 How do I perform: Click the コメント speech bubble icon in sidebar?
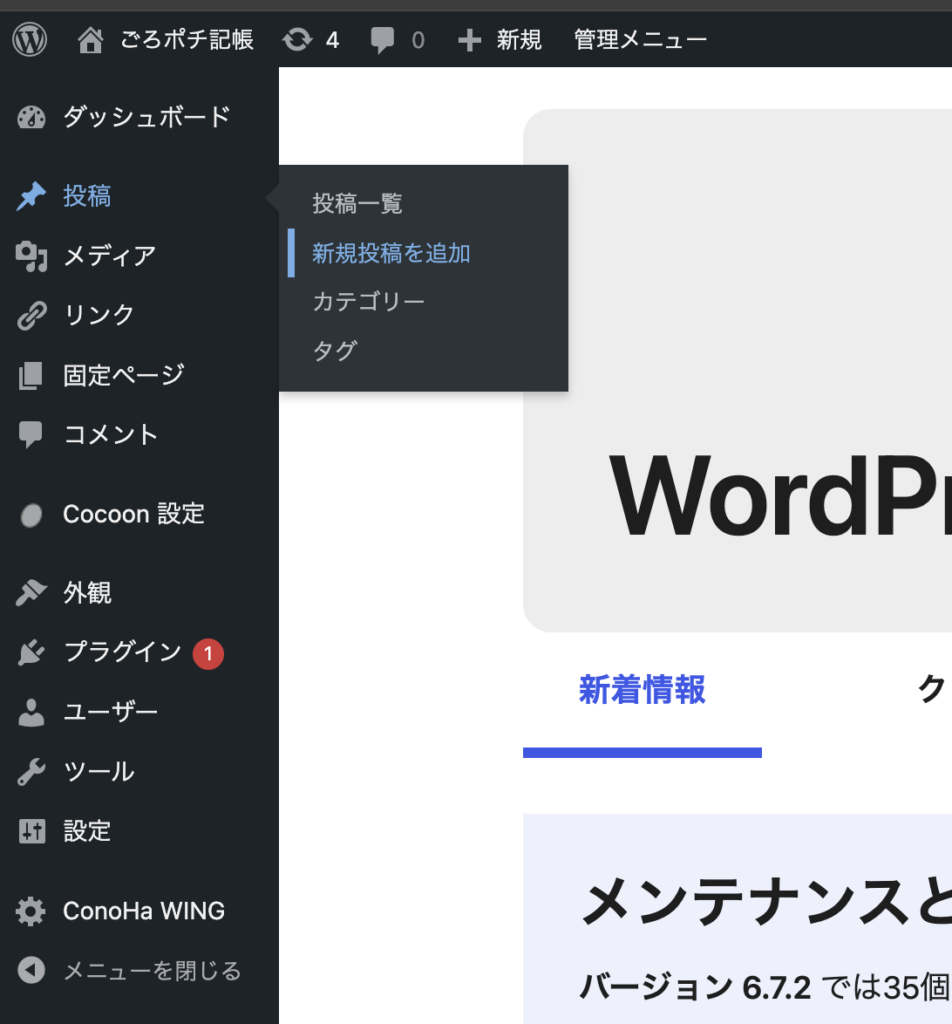click(x=31, y=435)
